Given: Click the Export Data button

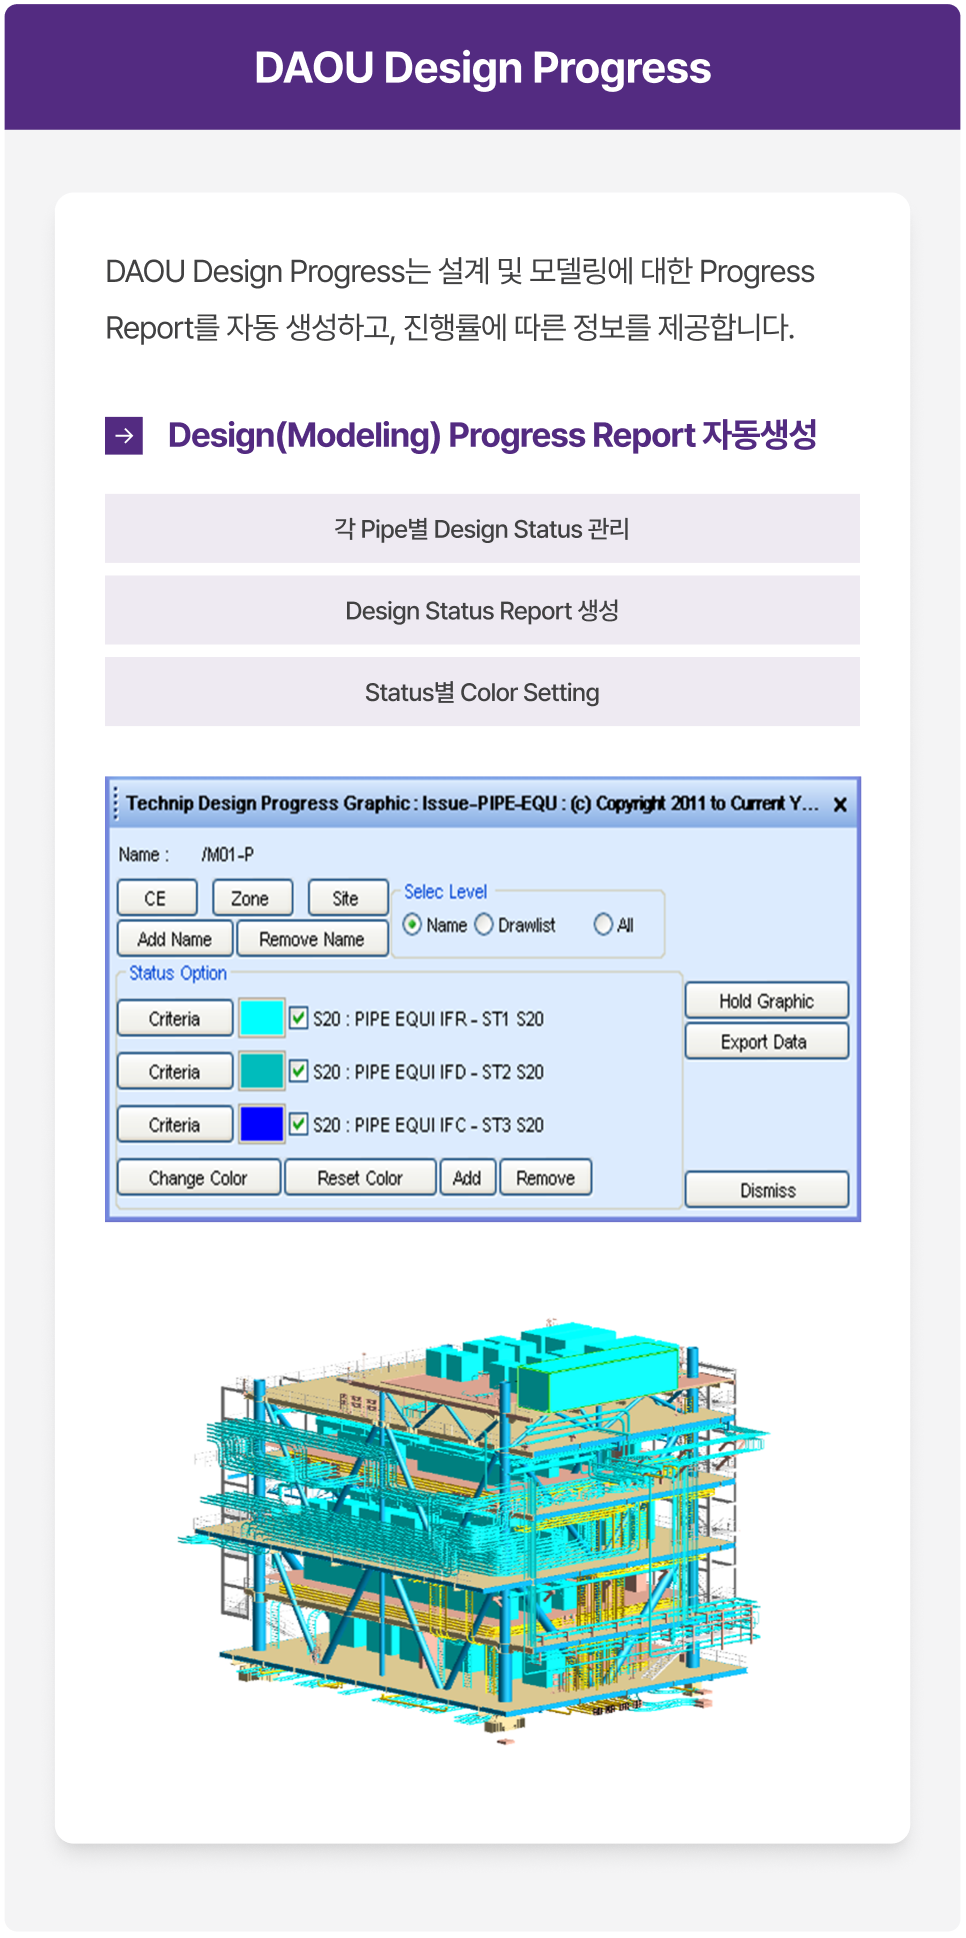Looking at the screenshot, I should (766, 1042).
